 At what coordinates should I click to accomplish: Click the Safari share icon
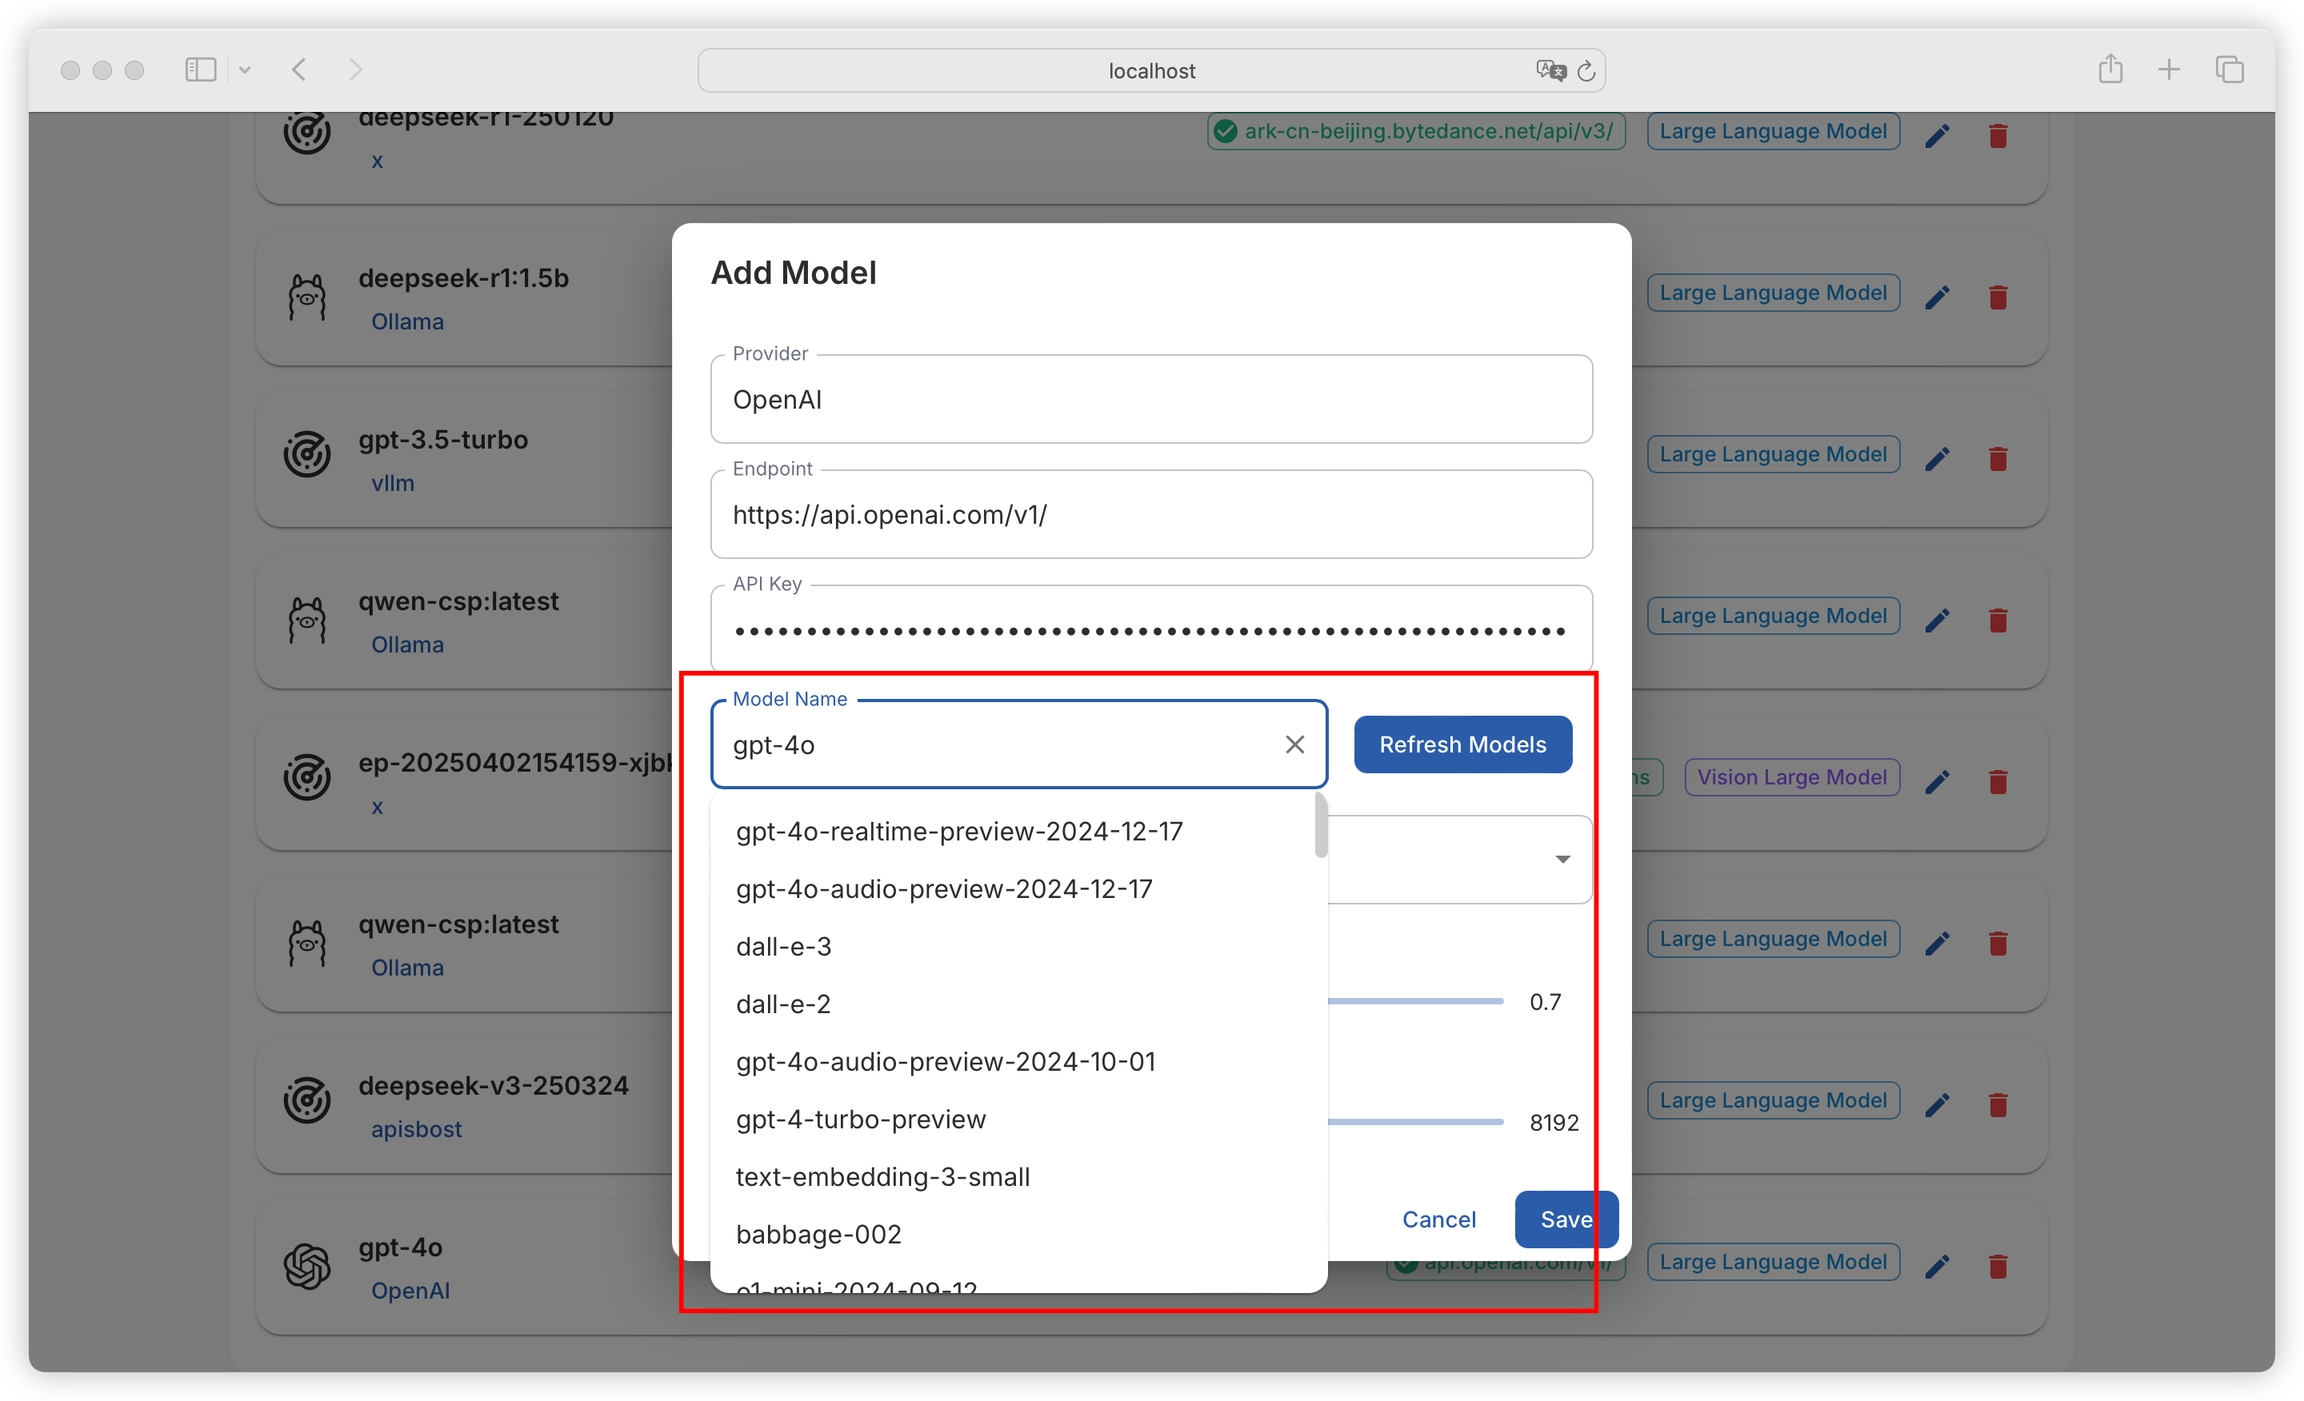pos(2110,69)
